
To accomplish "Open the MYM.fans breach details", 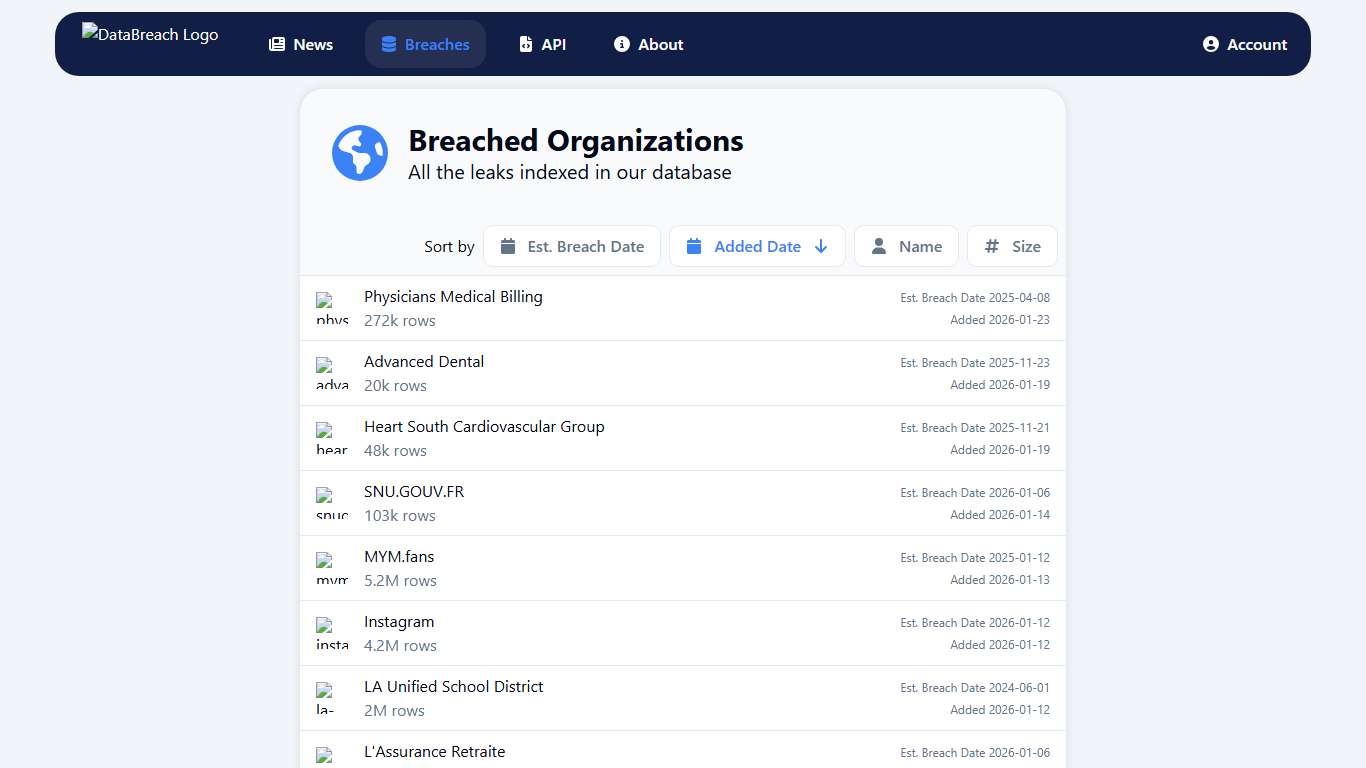I will point(683,568).
